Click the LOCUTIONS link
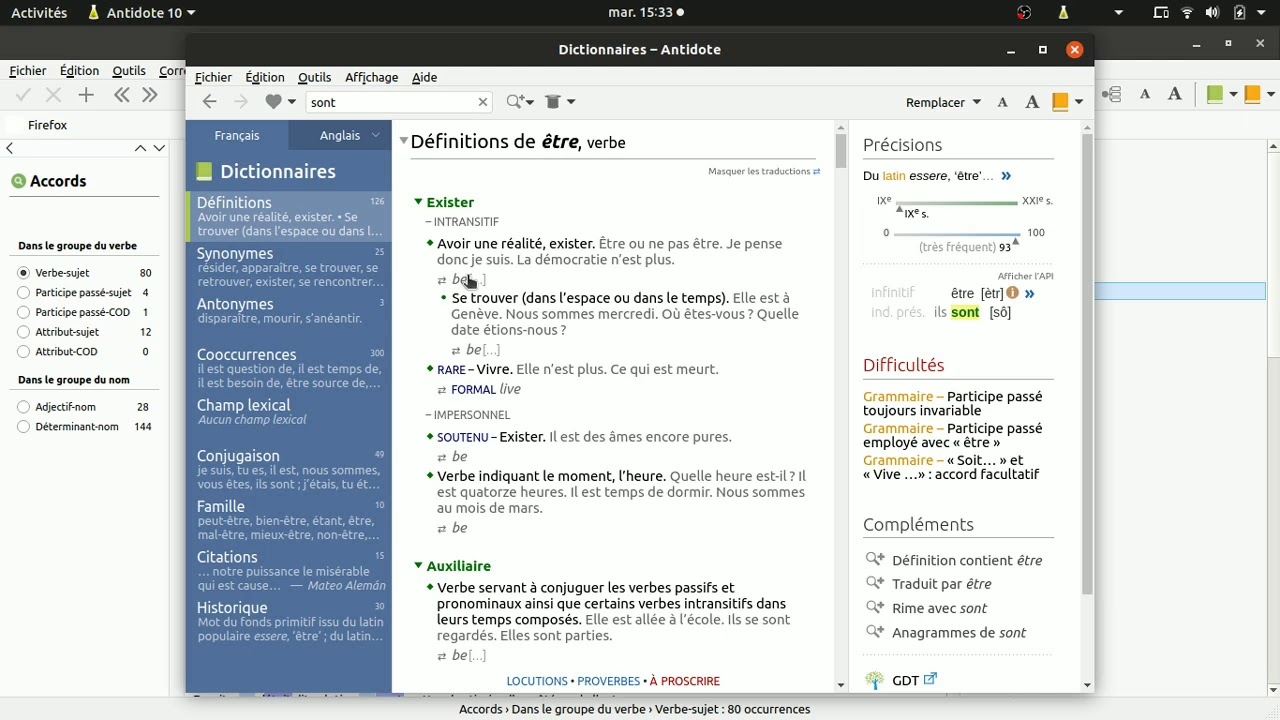Image resolution: width=1280 pixels, height=720 pixels. 537,681
